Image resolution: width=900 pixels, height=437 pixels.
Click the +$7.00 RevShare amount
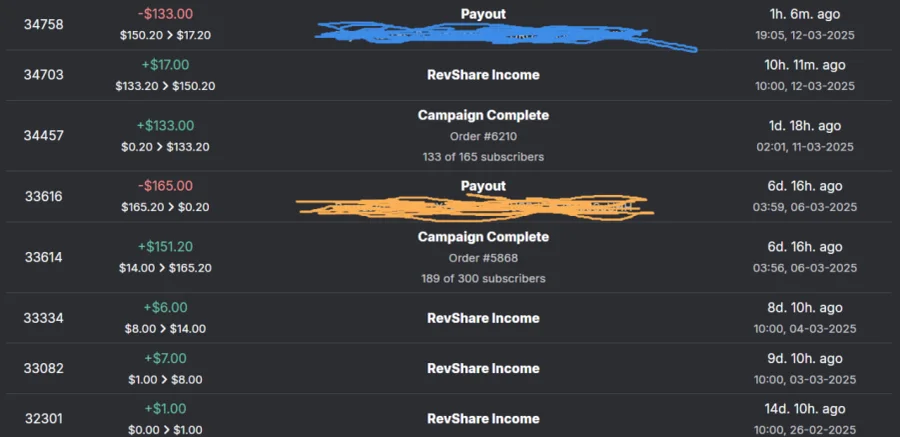(x=165, y=358)
